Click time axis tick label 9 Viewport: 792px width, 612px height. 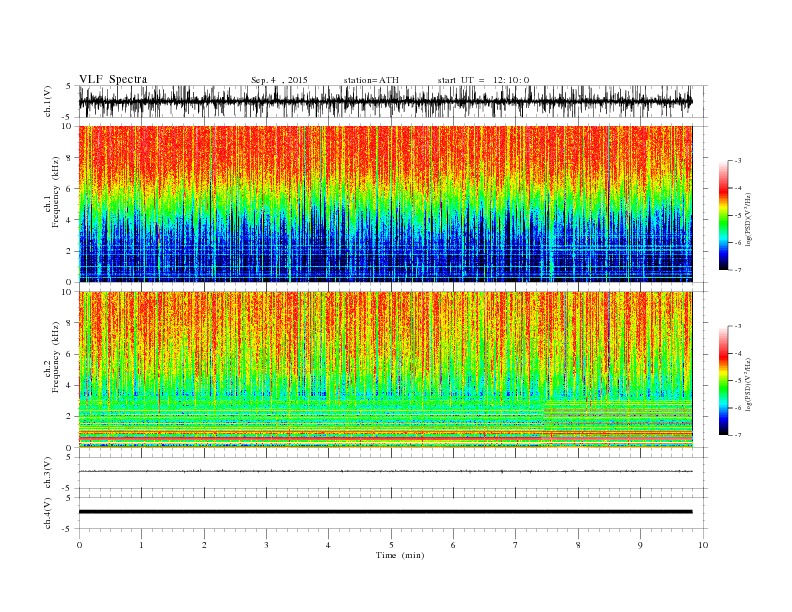640,545
